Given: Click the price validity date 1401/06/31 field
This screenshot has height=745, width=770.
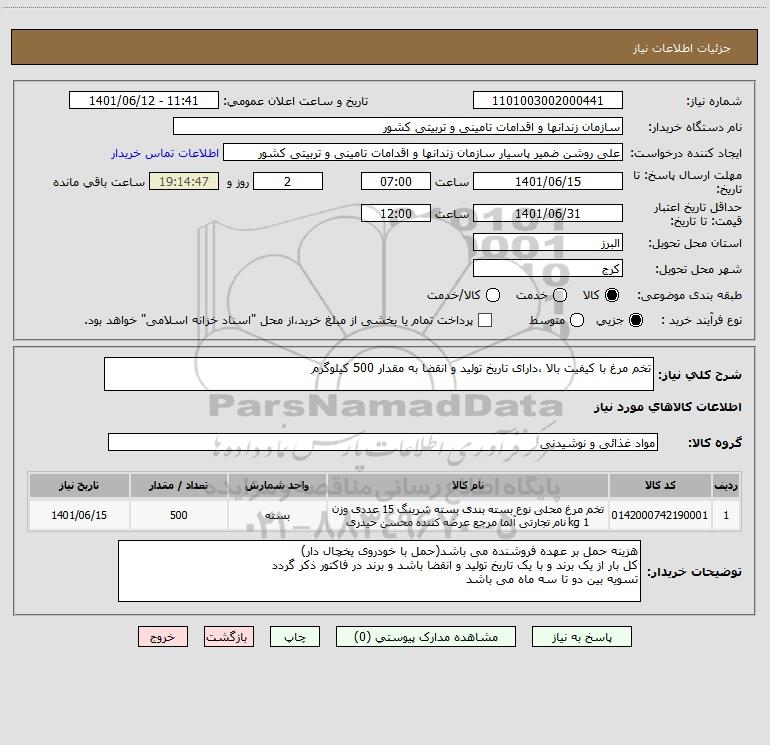Looking at the screenshot, I should 548,213.
